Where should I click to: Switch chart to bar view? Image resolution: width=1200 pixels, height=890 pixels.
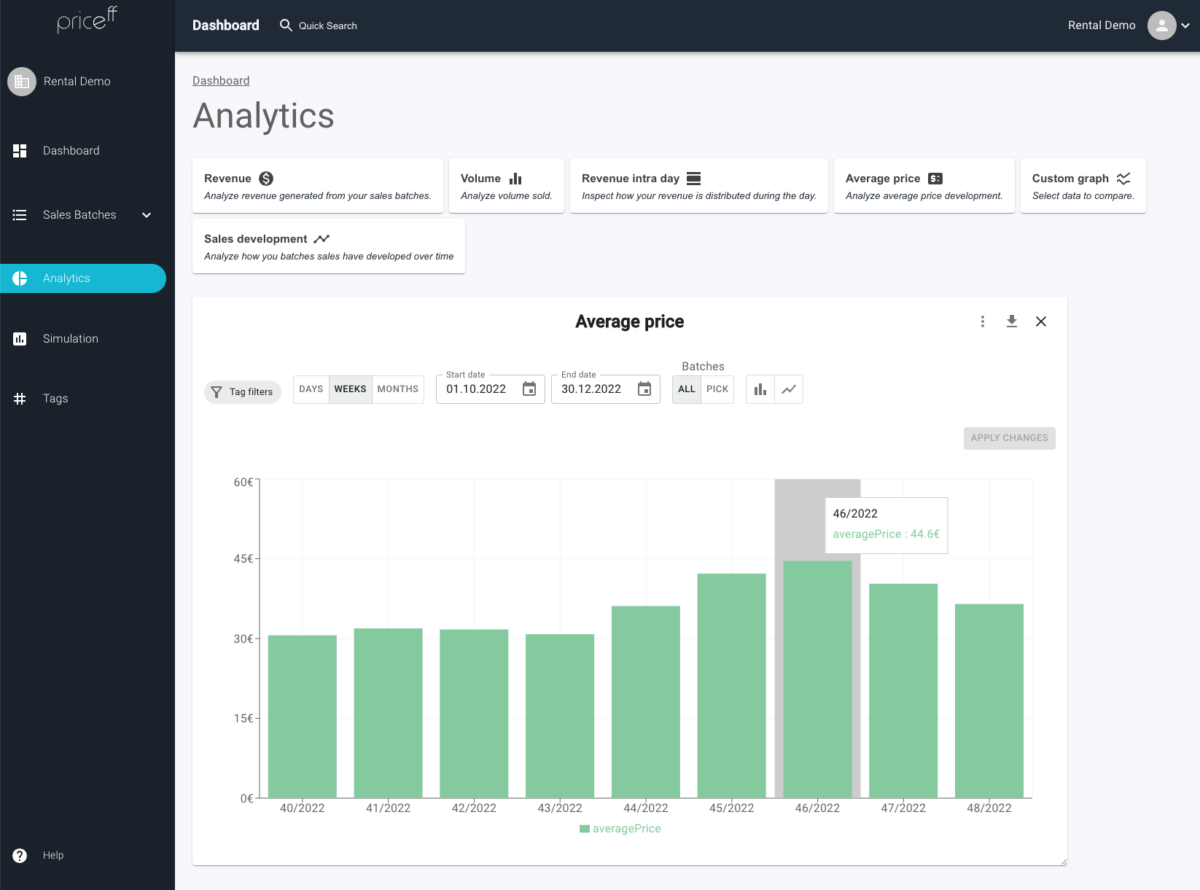[x=760, y=389]
